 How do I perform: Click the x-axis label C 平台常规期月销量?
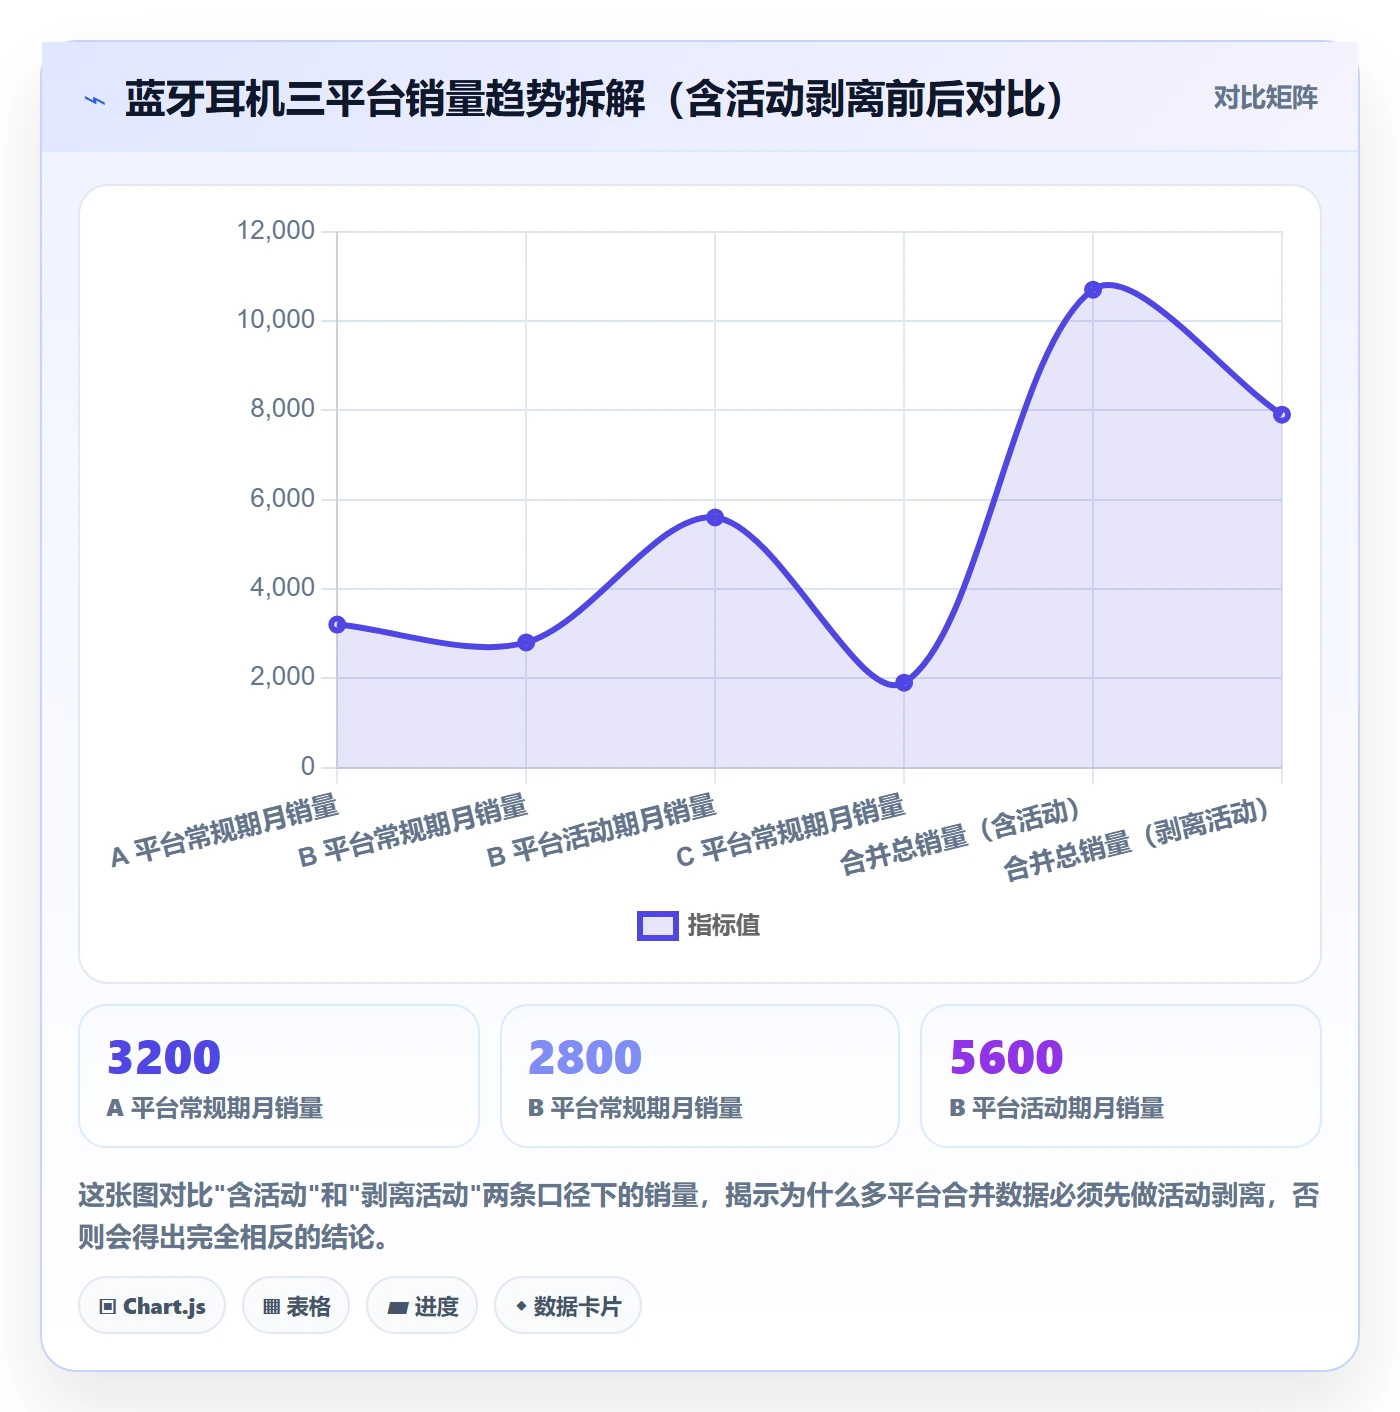791,831
